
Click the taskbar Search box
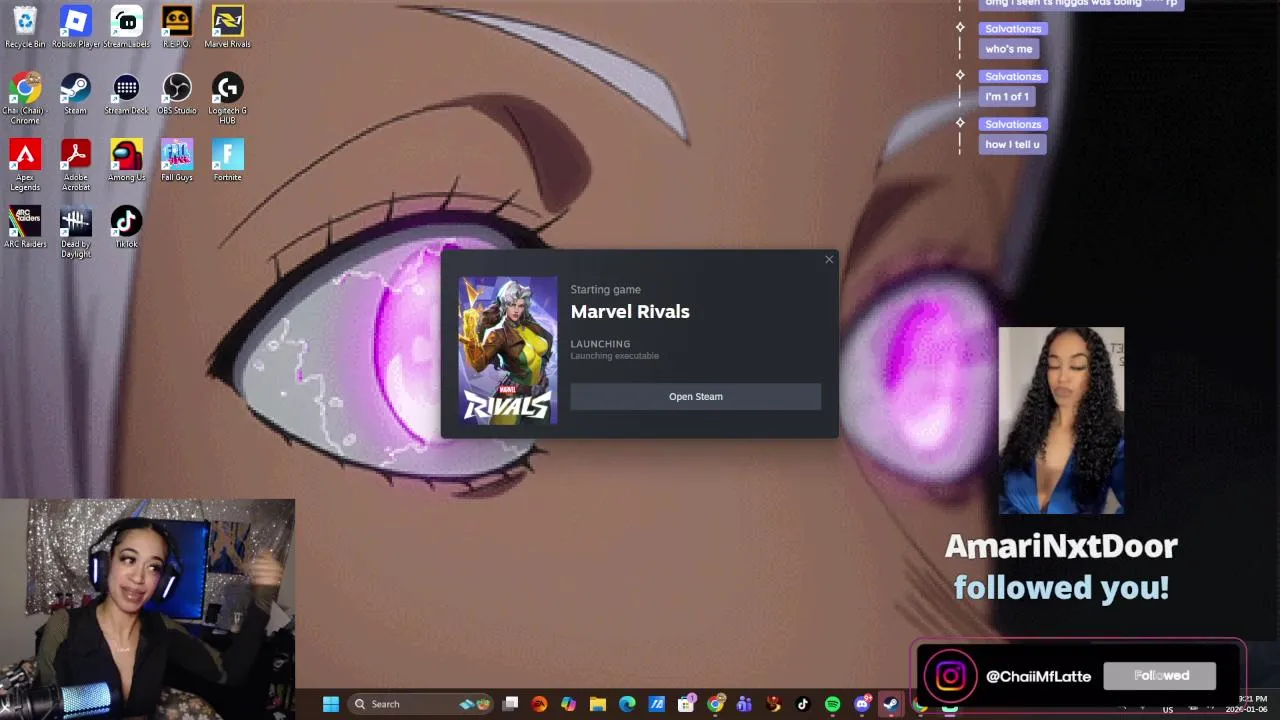[x=422, y=704]
